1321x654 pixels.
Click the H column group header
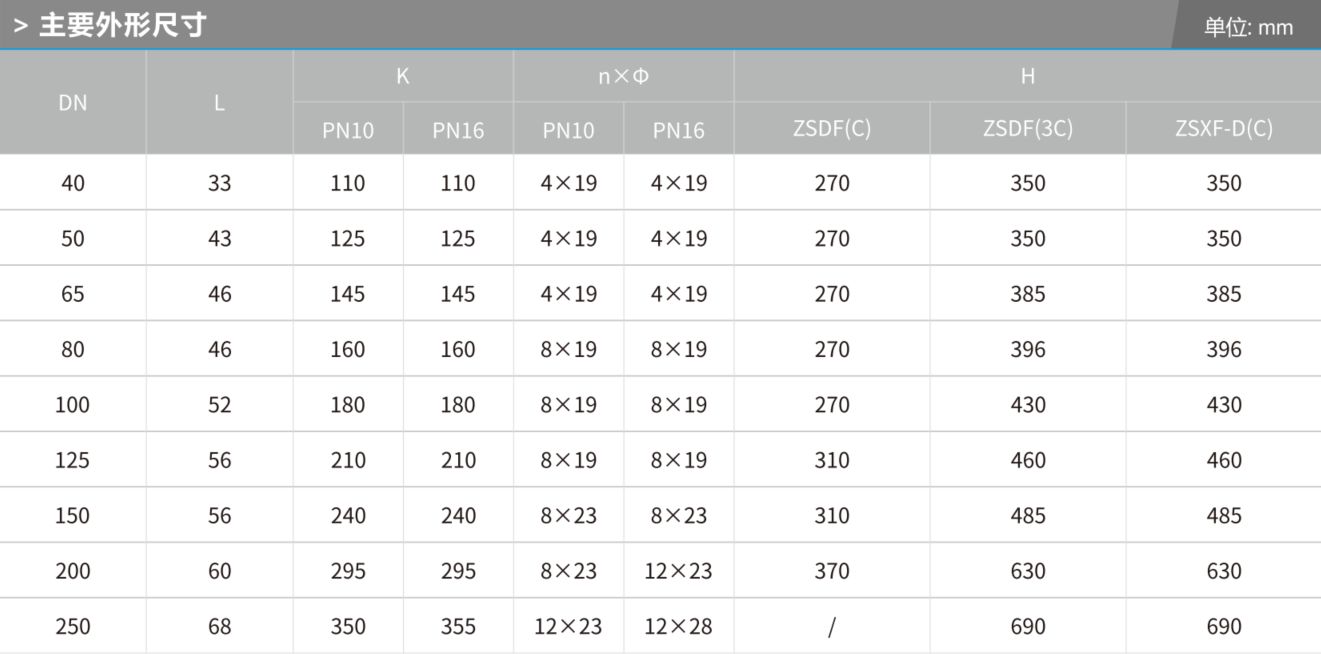(x=1027, y=76)
